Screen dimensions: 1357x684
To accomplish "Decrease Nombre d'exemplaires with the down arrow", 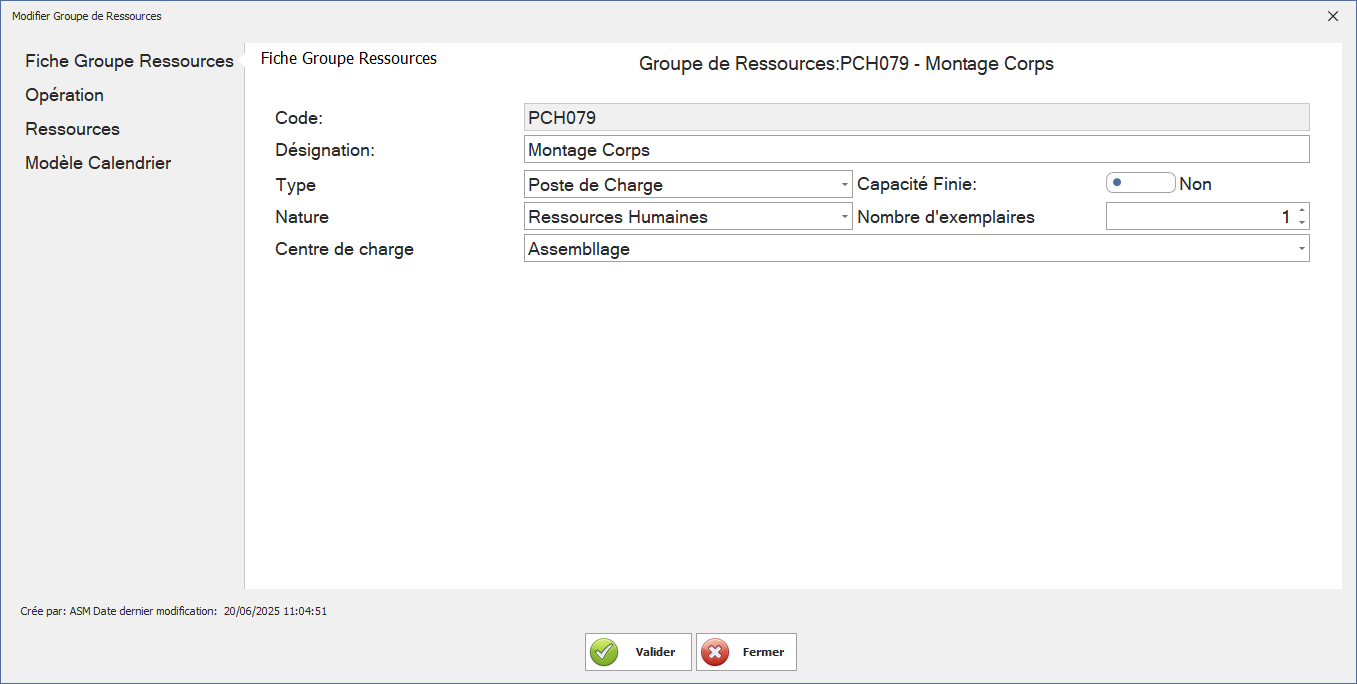I will click(x=1301, y=222).
